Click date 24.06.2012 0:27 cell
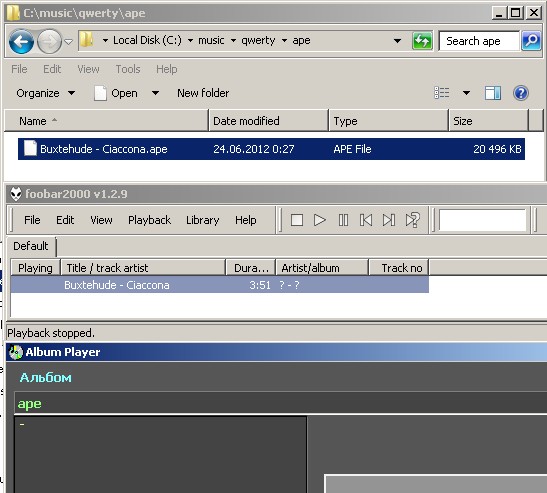Viewport: 547px width, 493px height. pos(254,149)
